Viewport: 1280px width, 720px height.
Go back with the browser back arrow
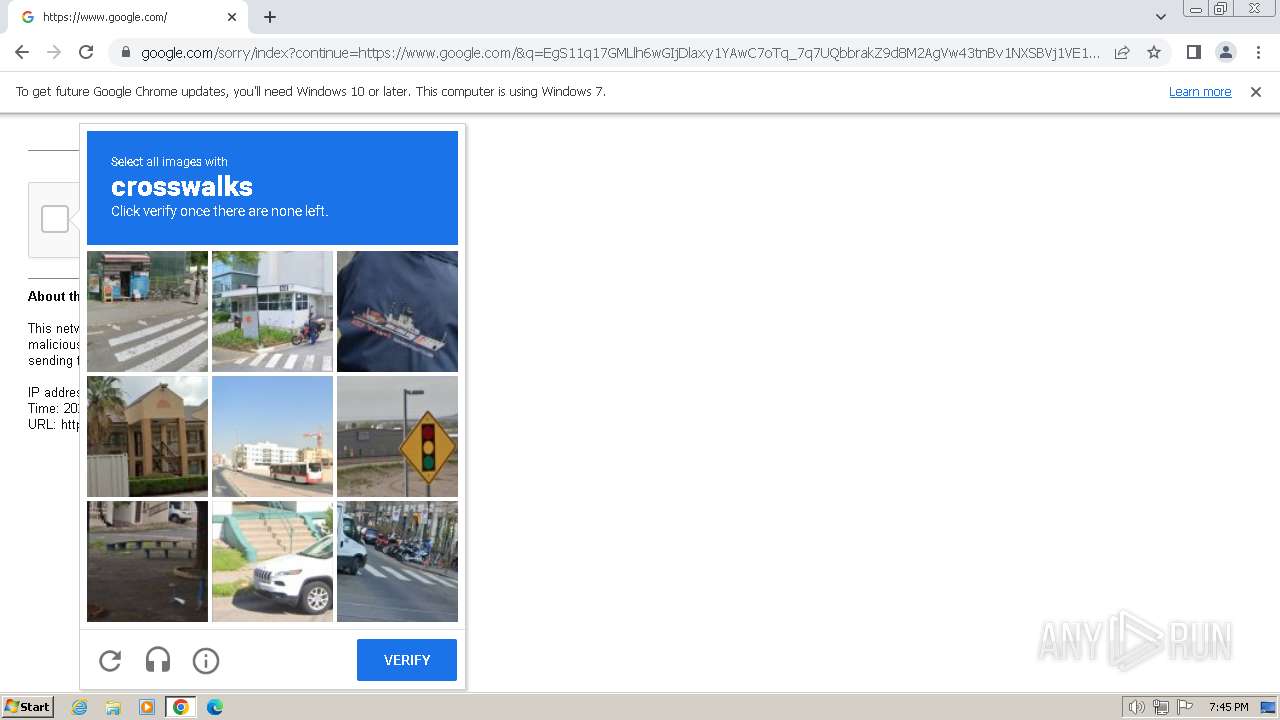(x=22, y=52)
